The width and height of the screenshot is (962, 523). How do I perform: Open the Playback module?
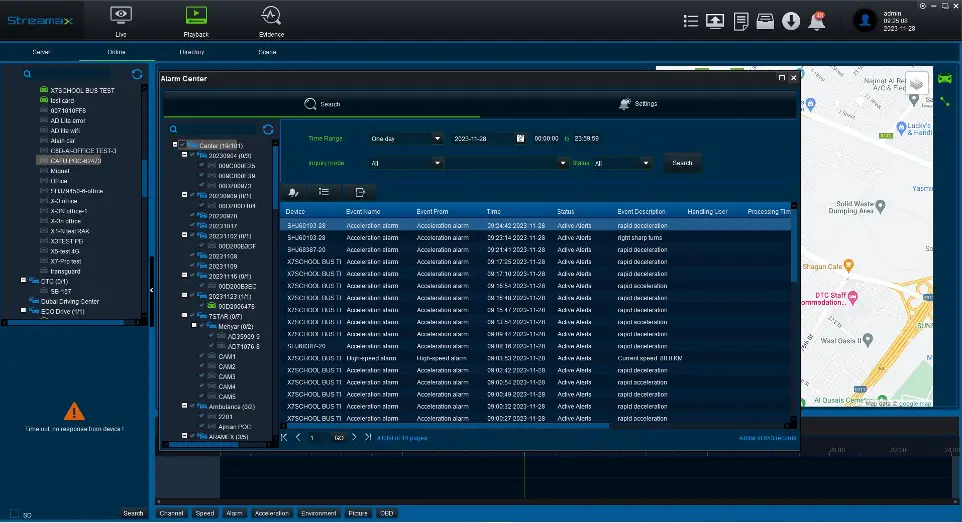click(x=196, y=20)
